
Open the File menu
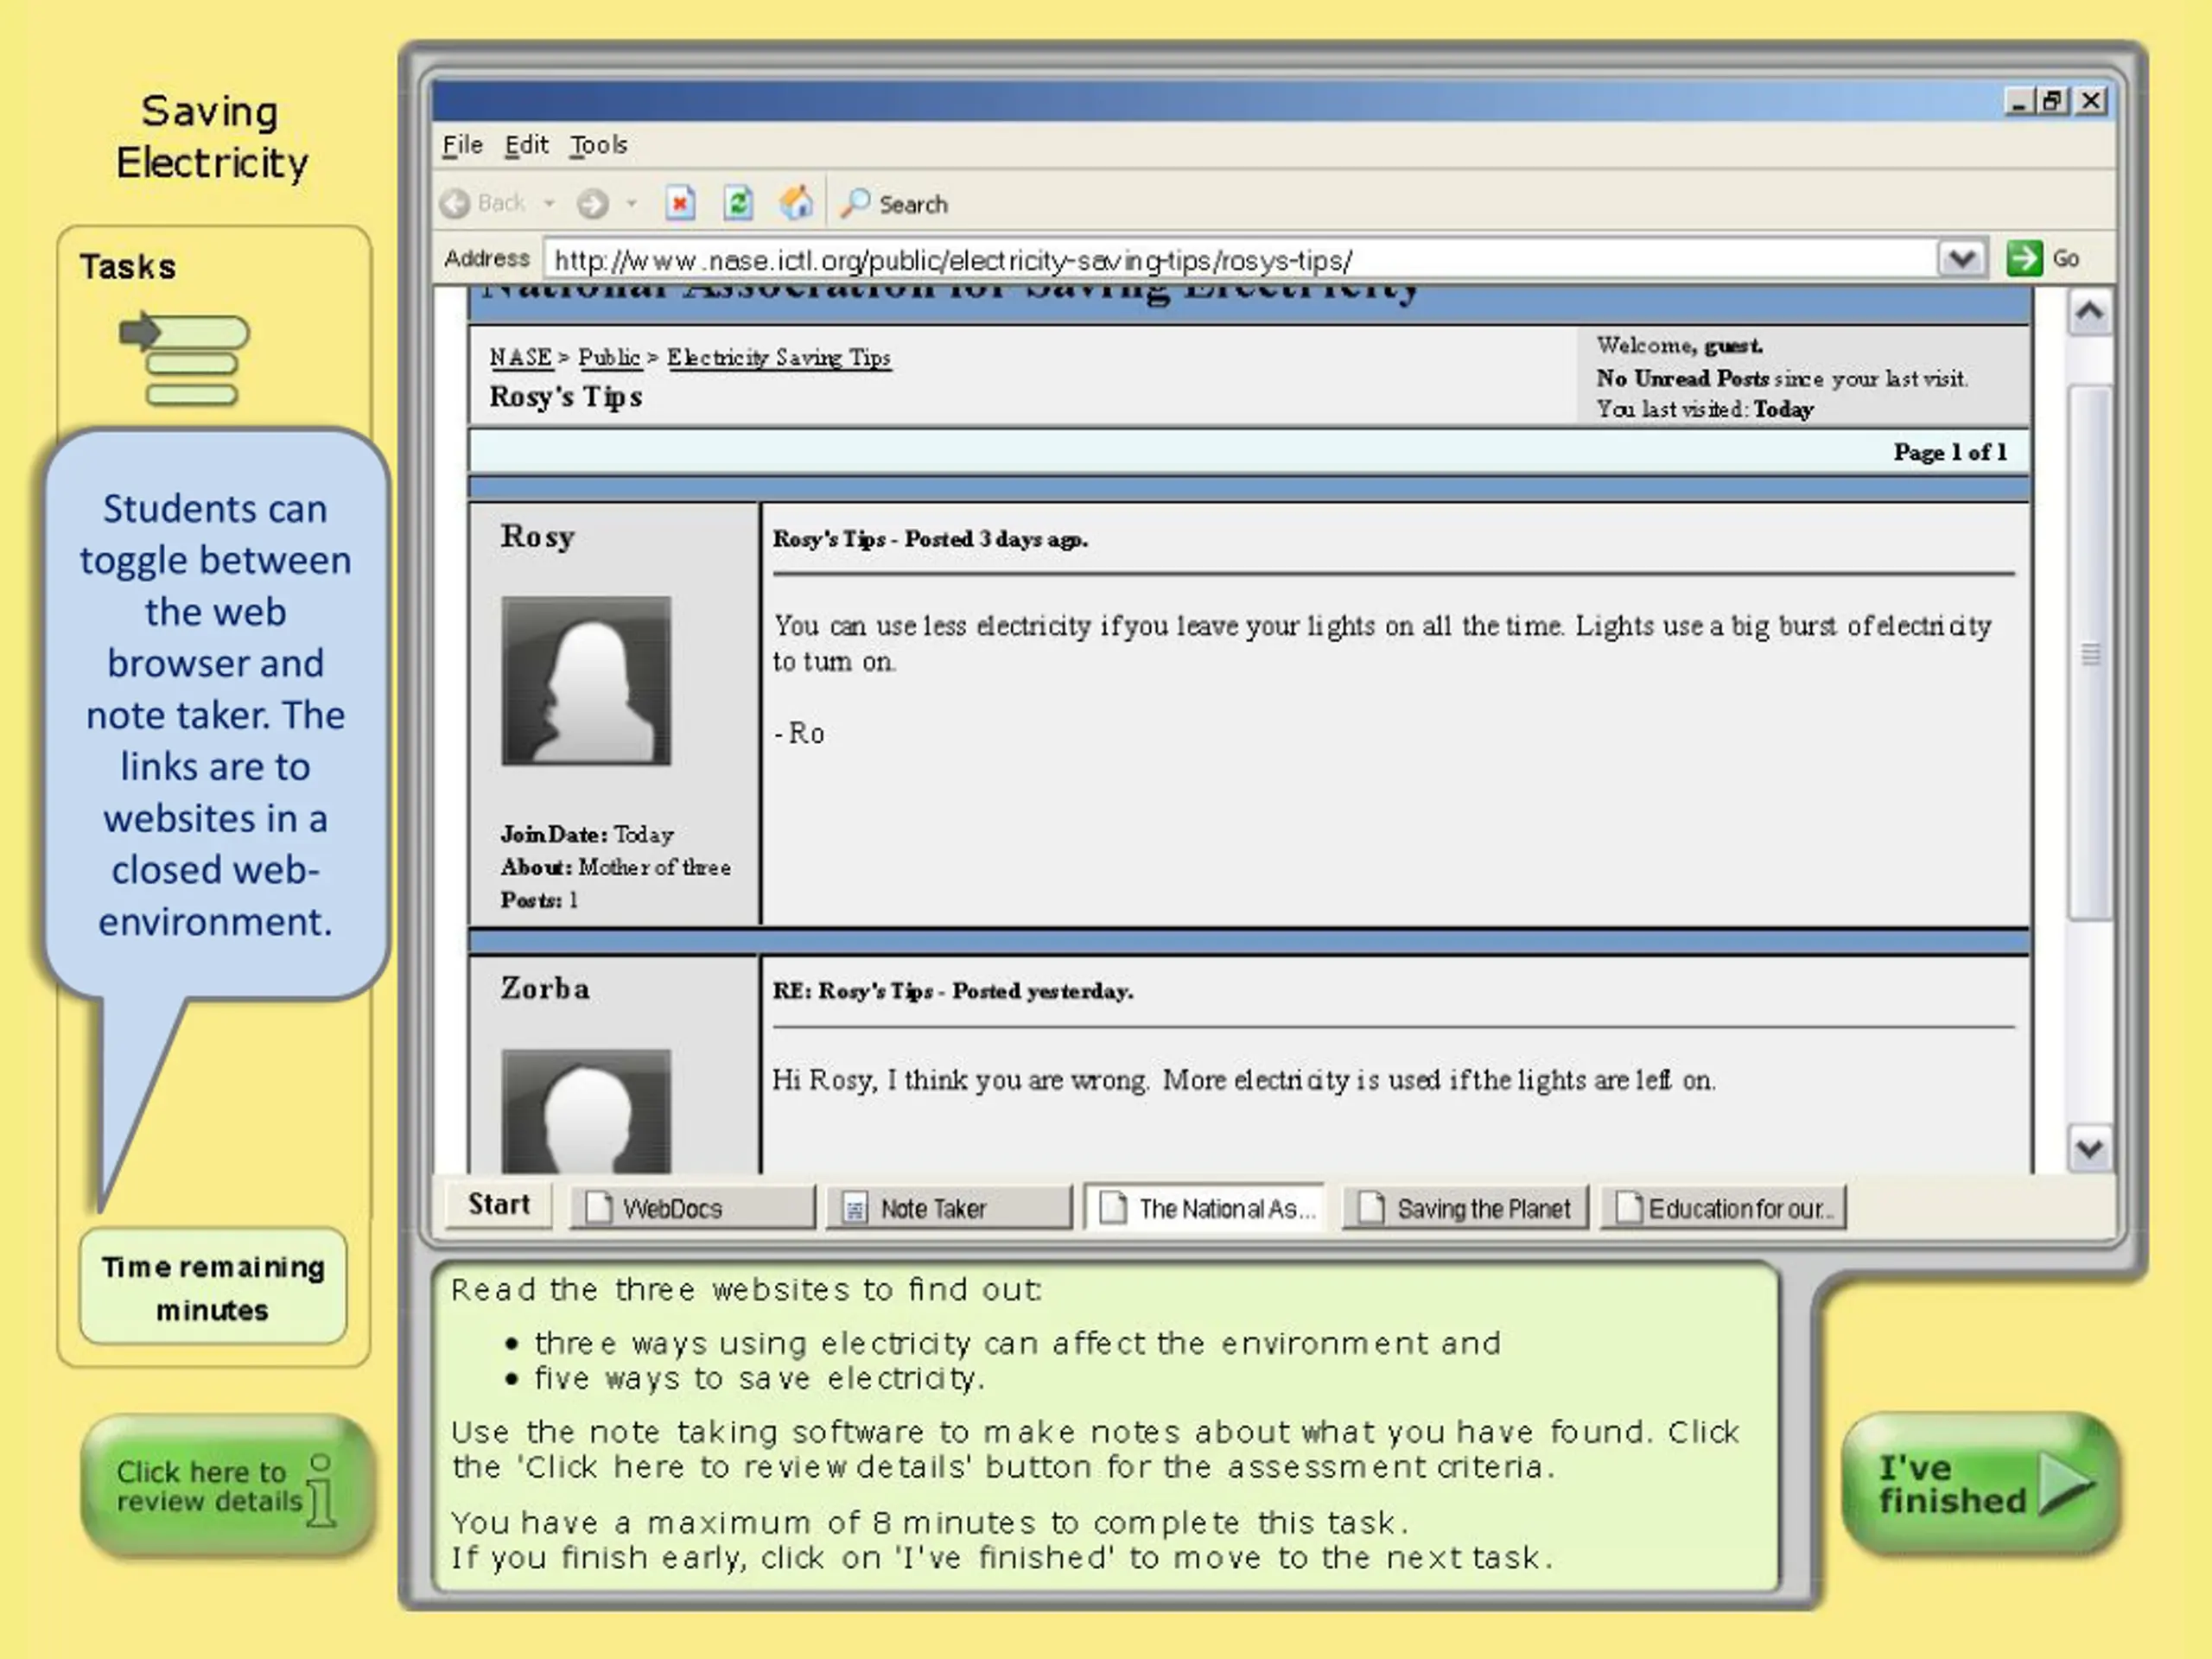pyautogui.click(x=462, y=145)
